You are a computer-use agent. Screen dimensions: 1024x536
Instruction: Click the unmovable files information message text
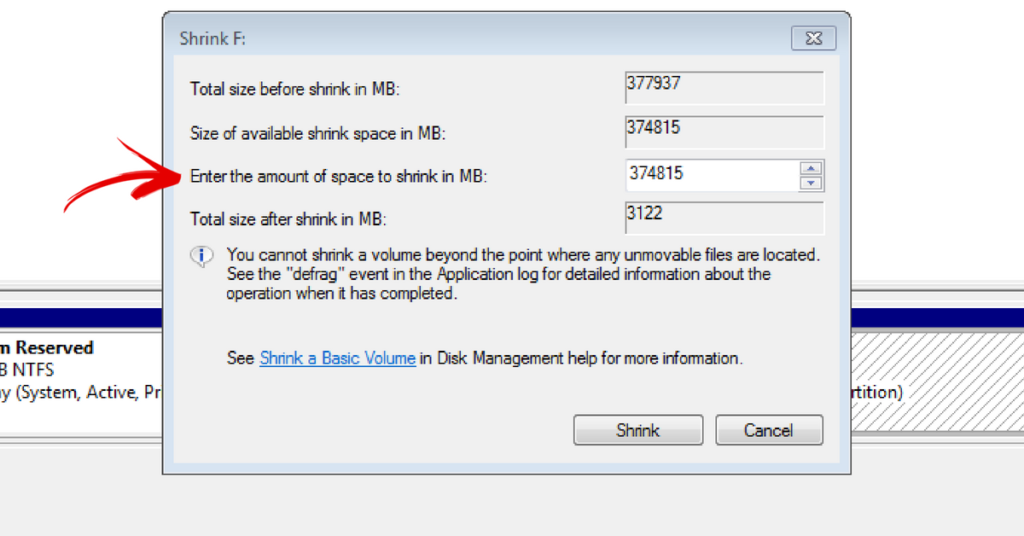(523, 274)
